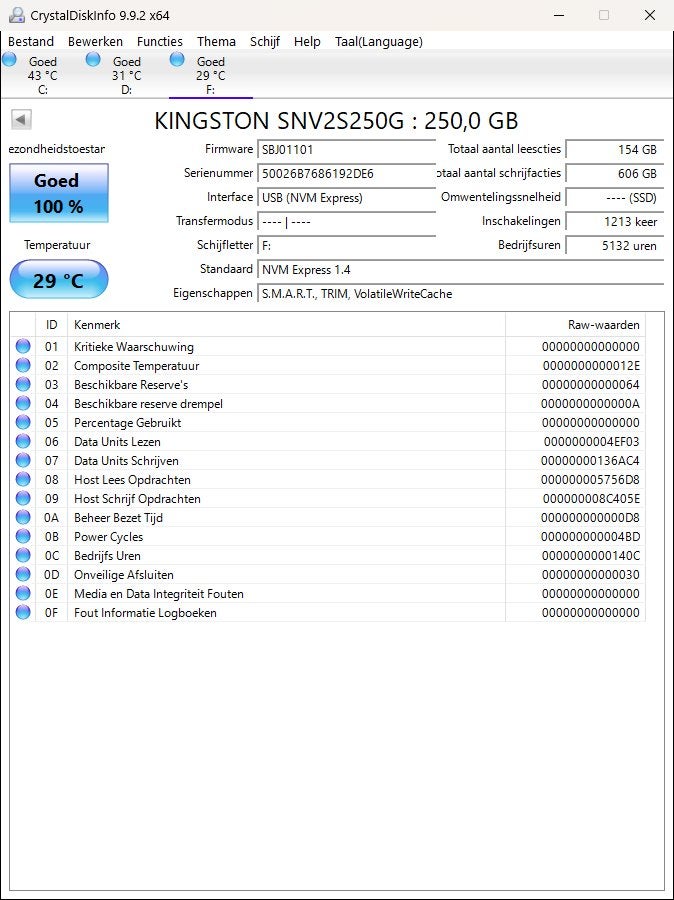
Task: Click the Transfermodus field
Action: click(346, 222)
